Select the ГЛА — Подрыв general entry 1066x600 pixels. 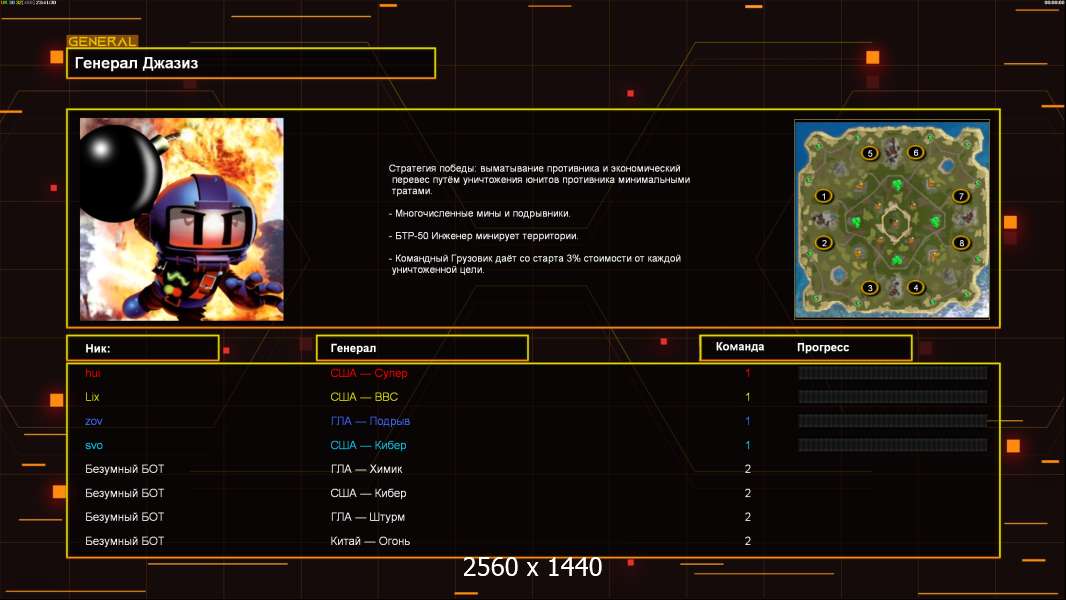[x=370, y=421]
